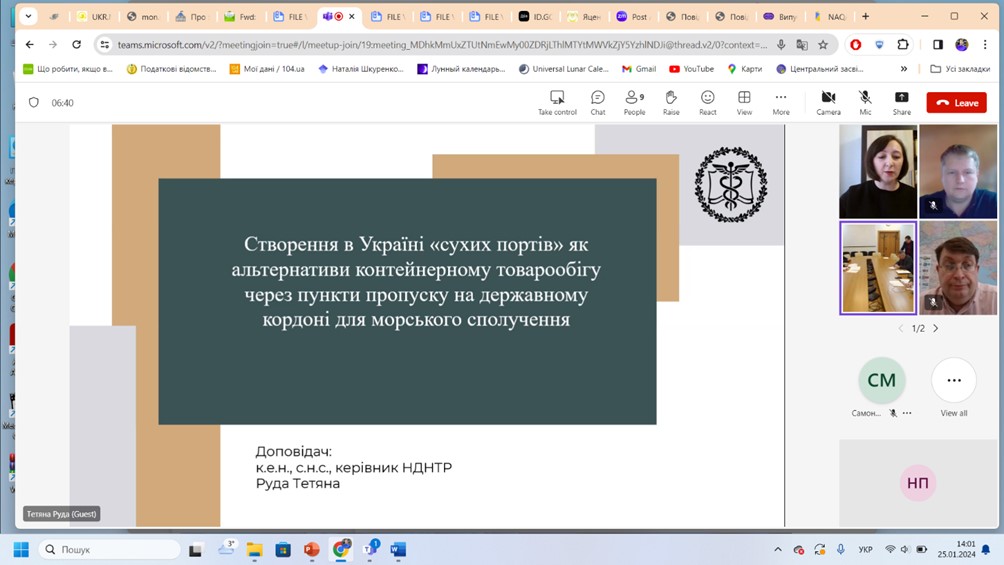Open the browser Extensions puzzle icon
The image size is (1004, 565).
(x=902, y=44)
